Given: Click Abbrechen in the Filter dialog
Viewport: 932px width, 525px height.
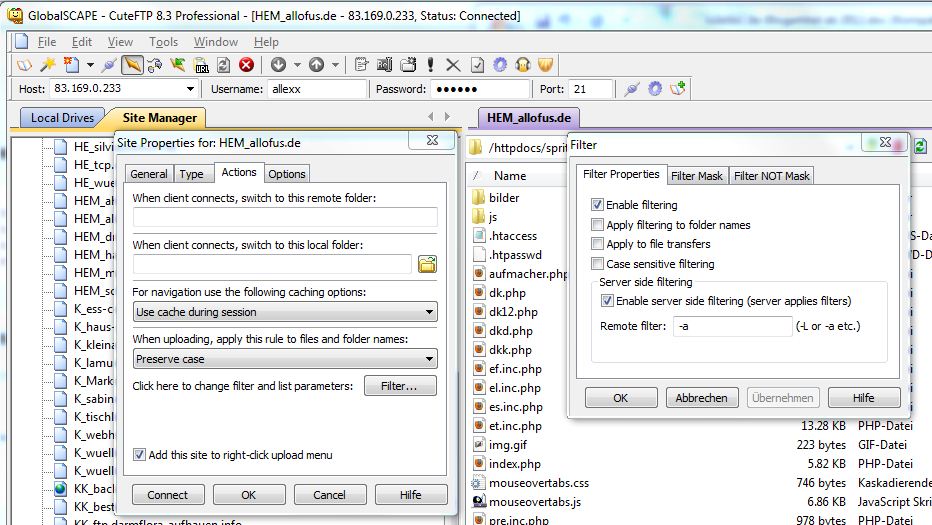Looking at the screenshot, I should tap(701, 398).
